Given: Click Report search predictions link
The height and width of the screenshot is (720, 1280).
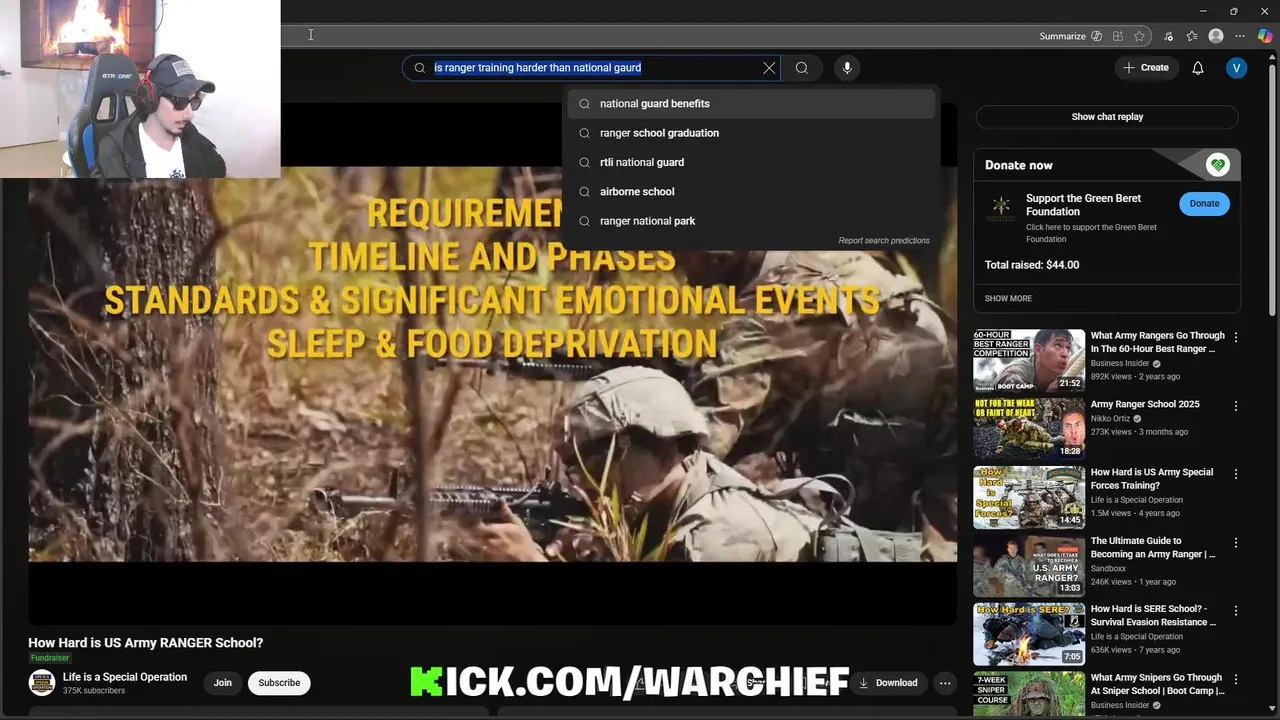Looking at the screenshot, I should (884, 241).
